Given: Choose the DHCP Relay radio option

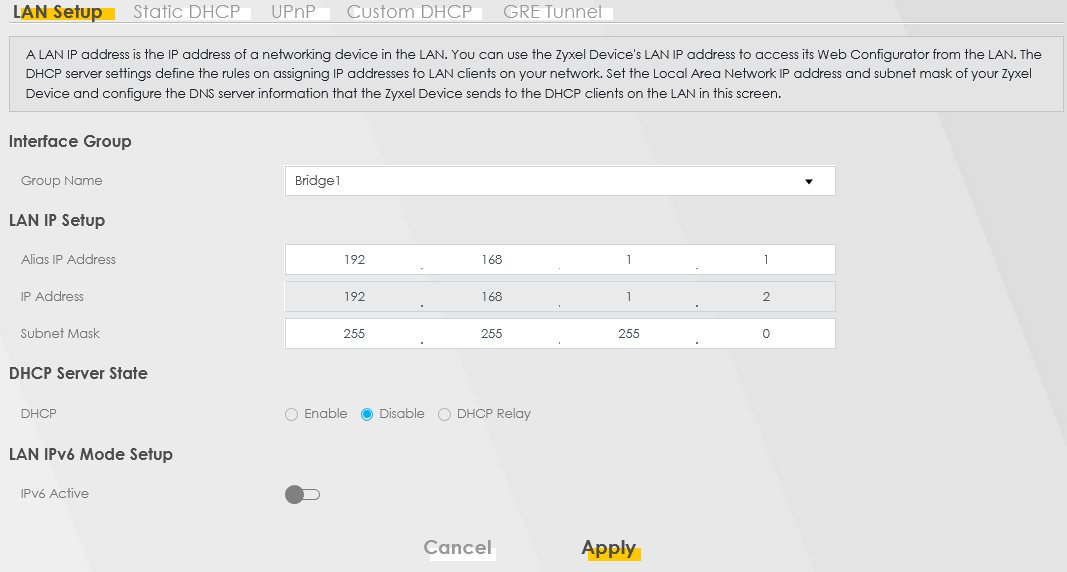Looking at the screenshot, I should (x=445, y=414).
